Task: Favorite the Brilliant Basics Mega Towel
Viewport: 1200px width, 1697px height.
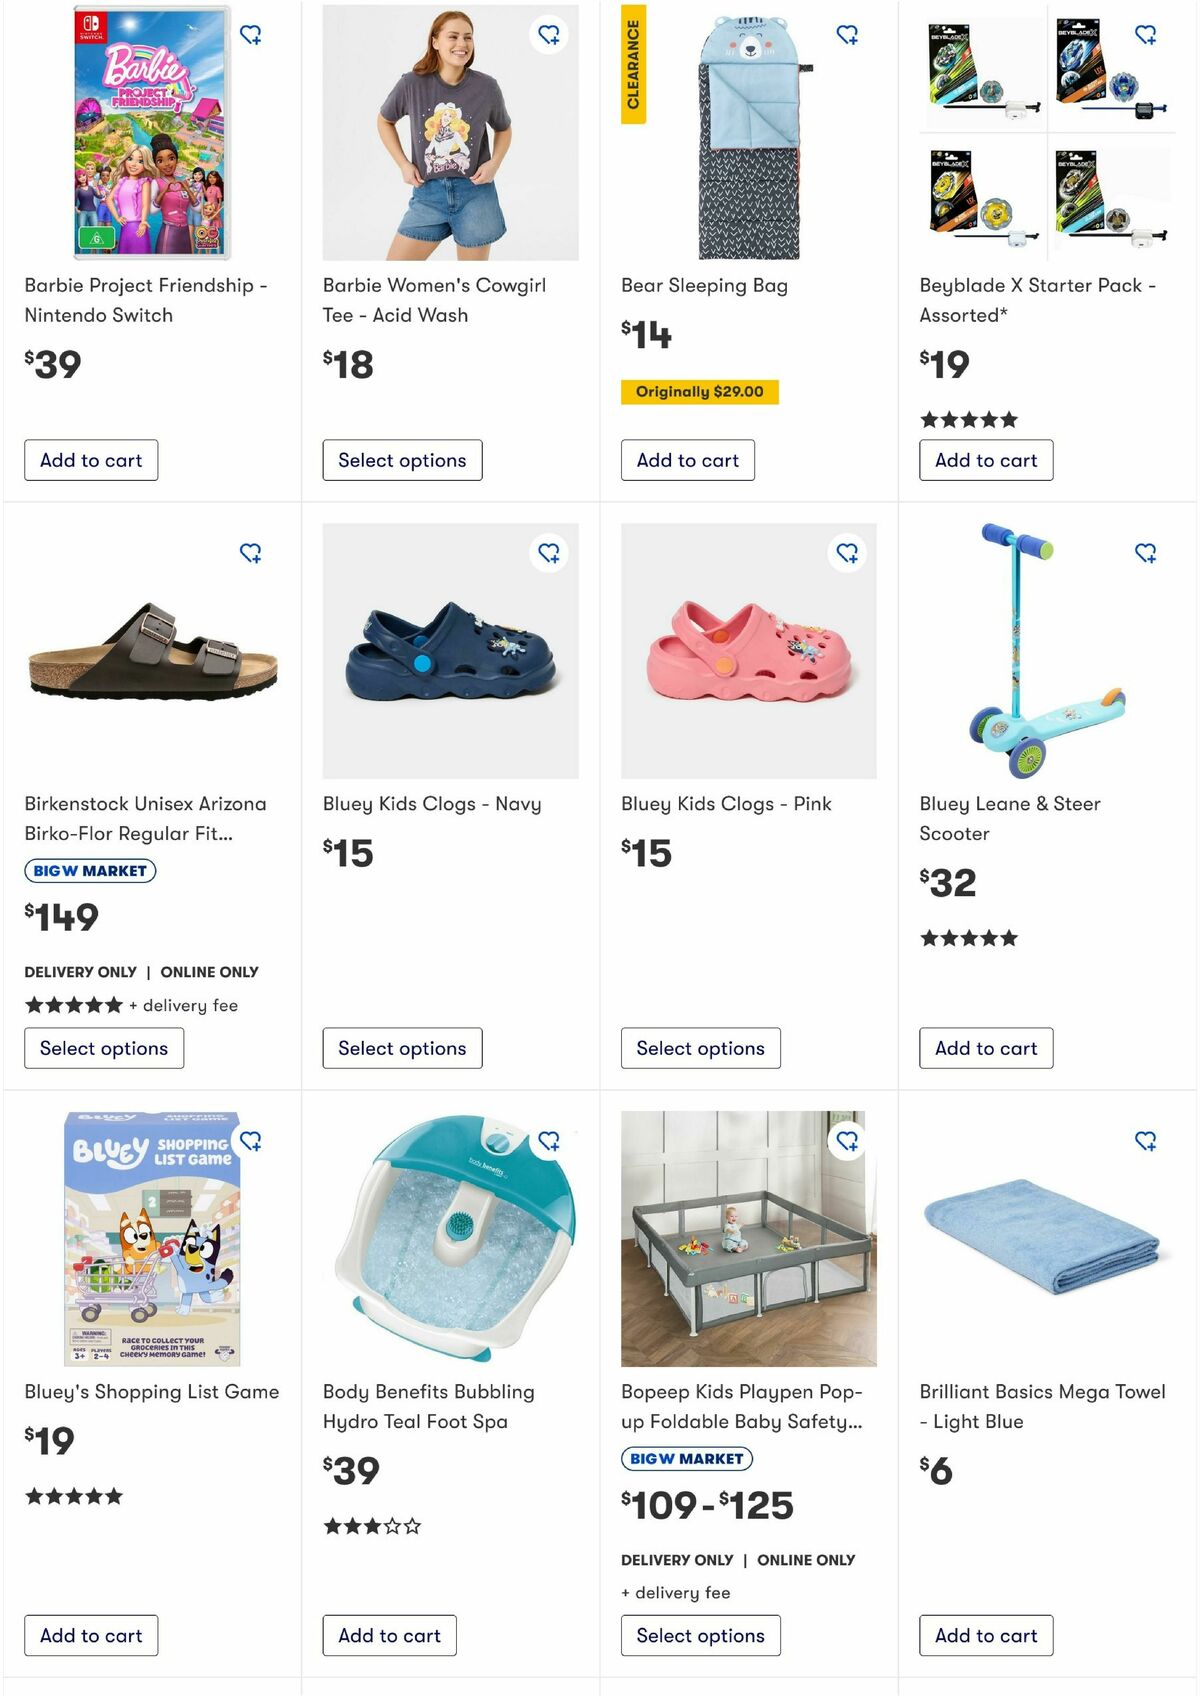Action: (x=1146, y=1140)
